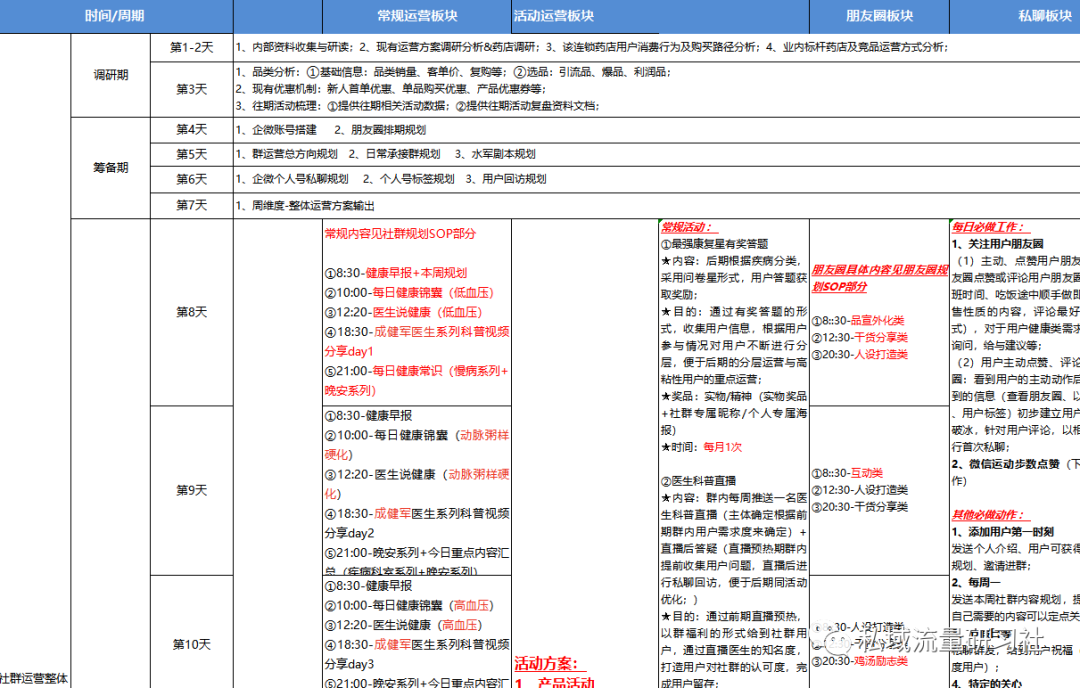The height and width of the screenshot is (688, 1080).
Task: Select the 朋友圈具体内容见朋友圈规划SOP部分 cell
Action: tap(880, 312)
